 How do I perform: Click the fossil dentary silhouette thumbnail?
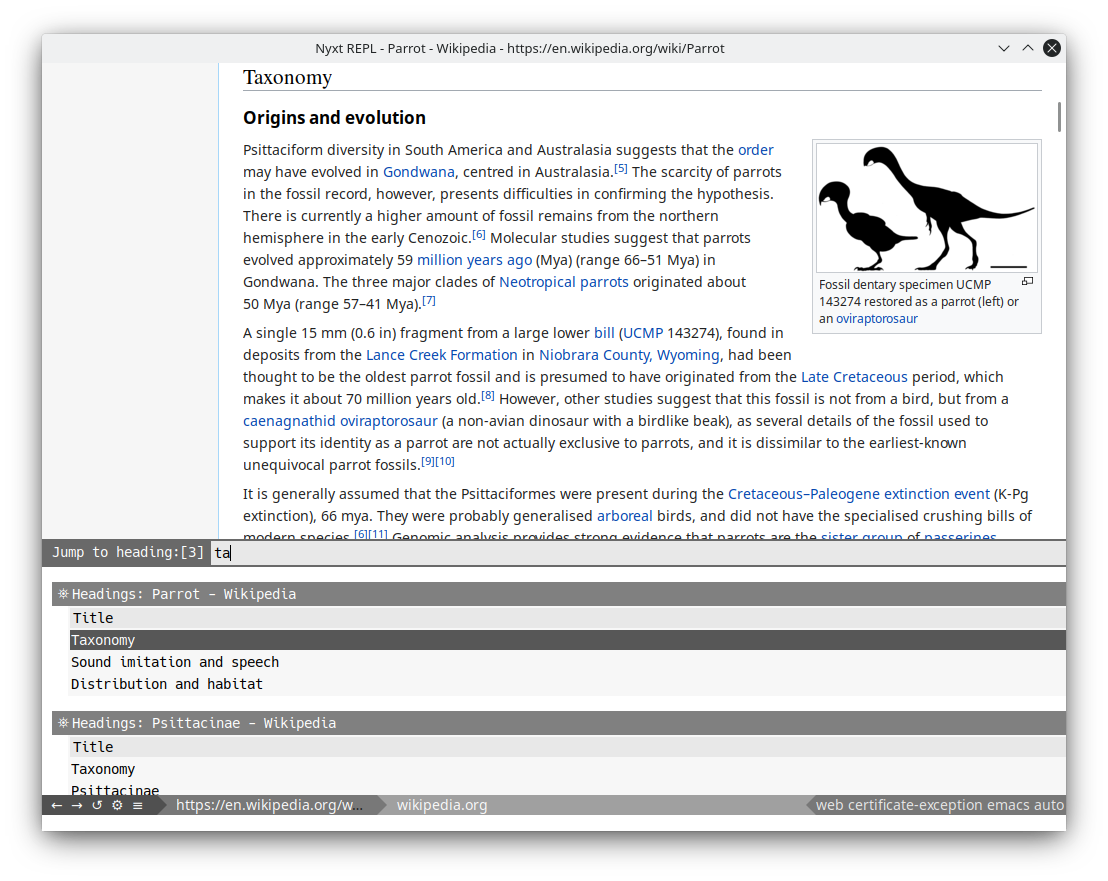coord(926,208)
